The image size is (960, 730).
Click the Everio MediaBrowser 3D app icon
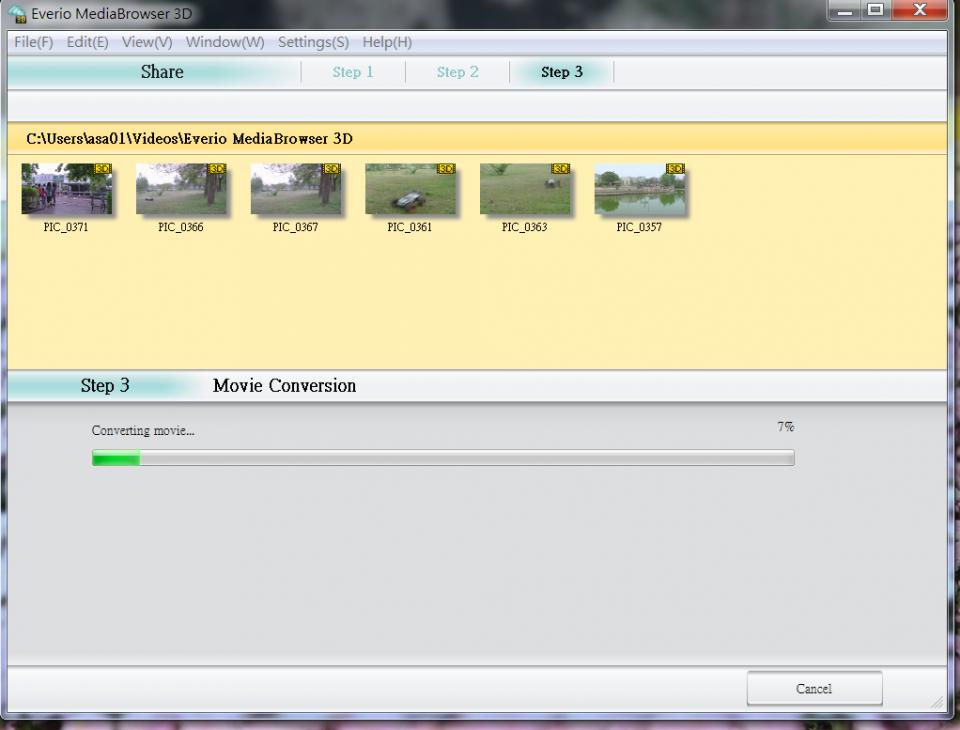(17, 13)
